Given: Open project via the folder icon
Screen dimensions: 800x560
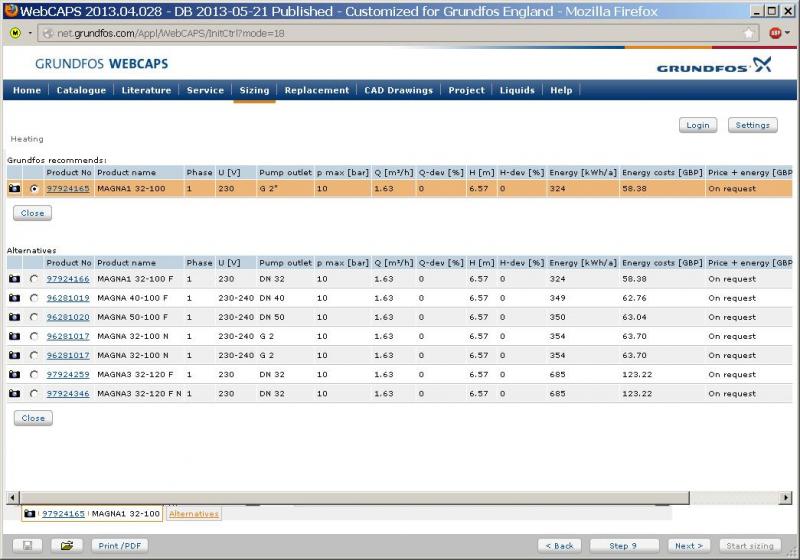Looking at the screenshot, I should pyautogui.click(x=66, y=546).
